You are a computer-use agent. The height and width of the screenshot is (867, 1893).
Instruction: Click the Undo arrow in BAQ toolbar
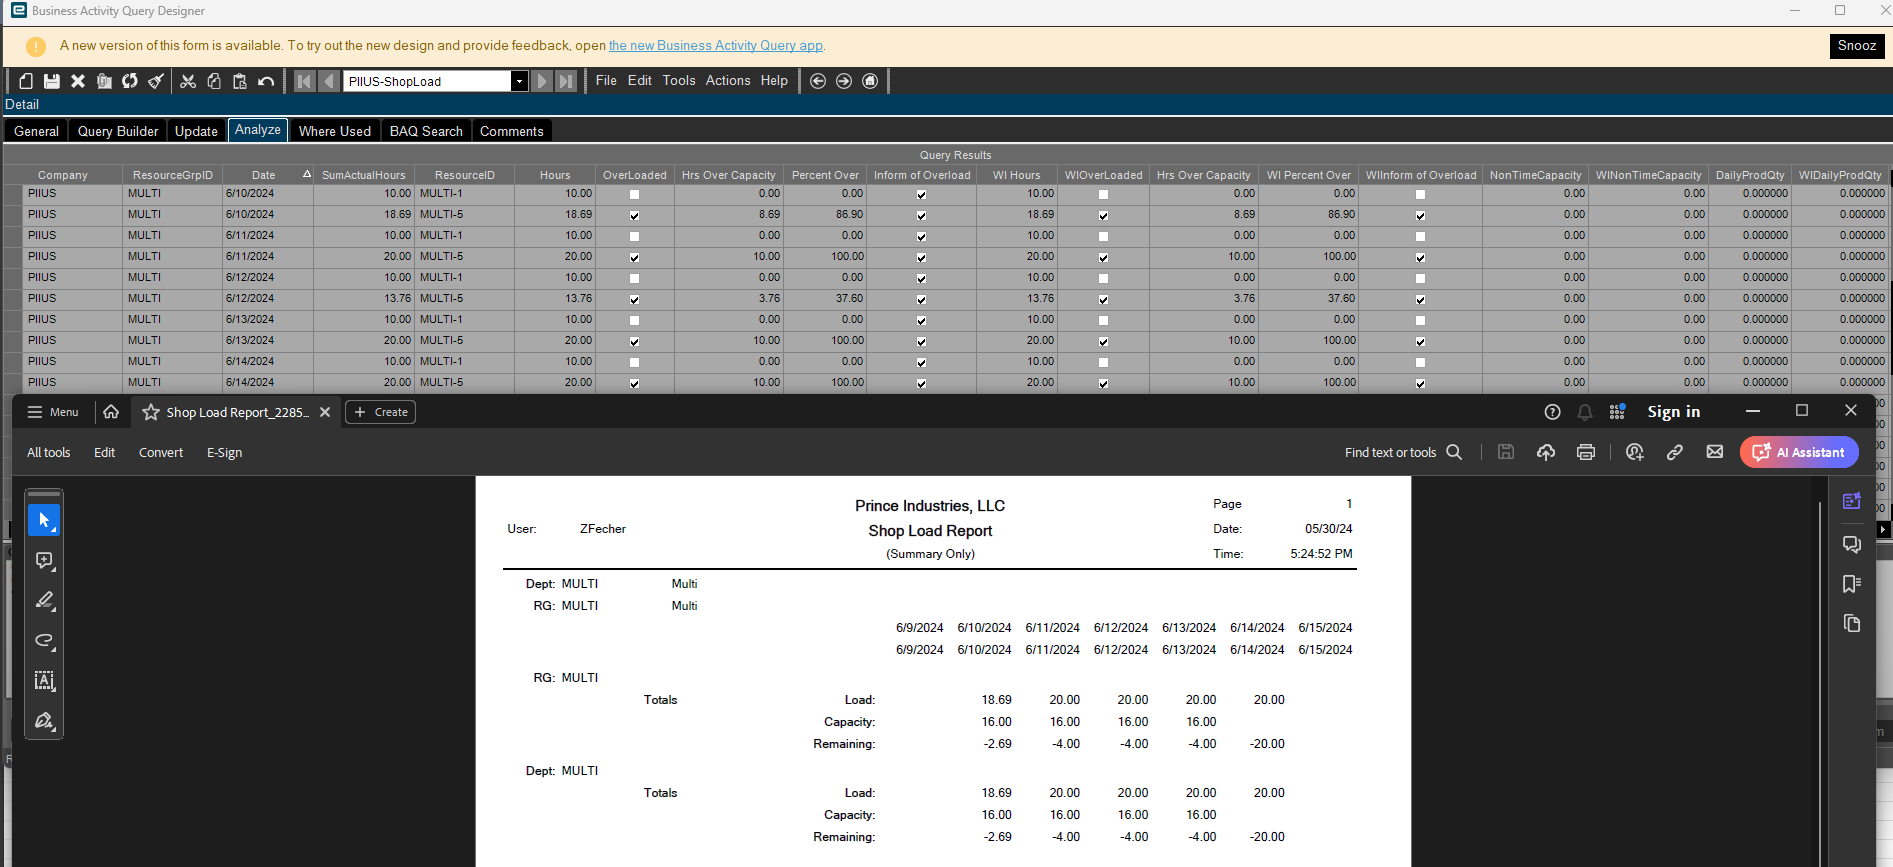tap(266, 81)
